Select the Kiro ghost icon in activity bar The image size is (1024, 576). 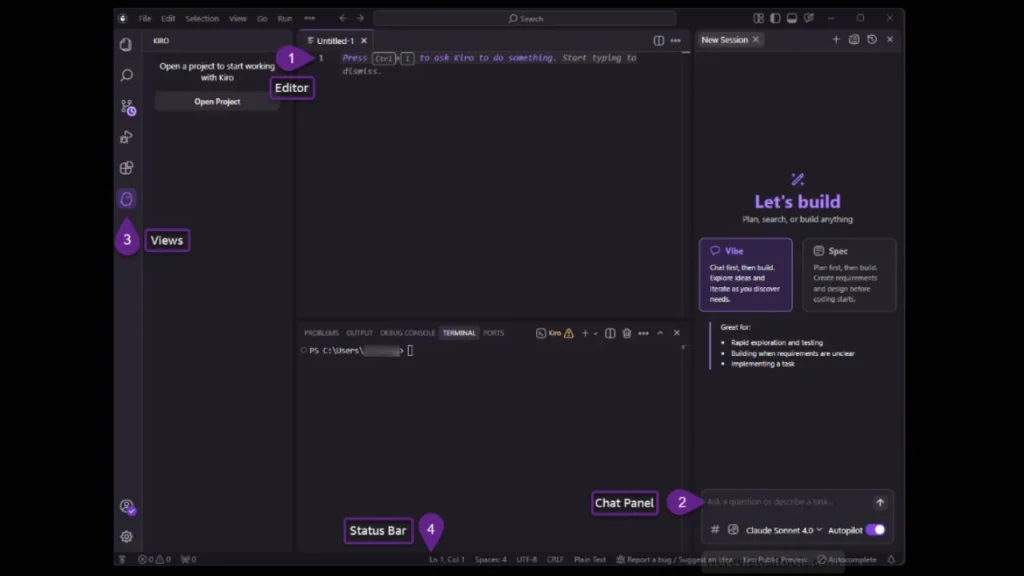pos(126,199)
